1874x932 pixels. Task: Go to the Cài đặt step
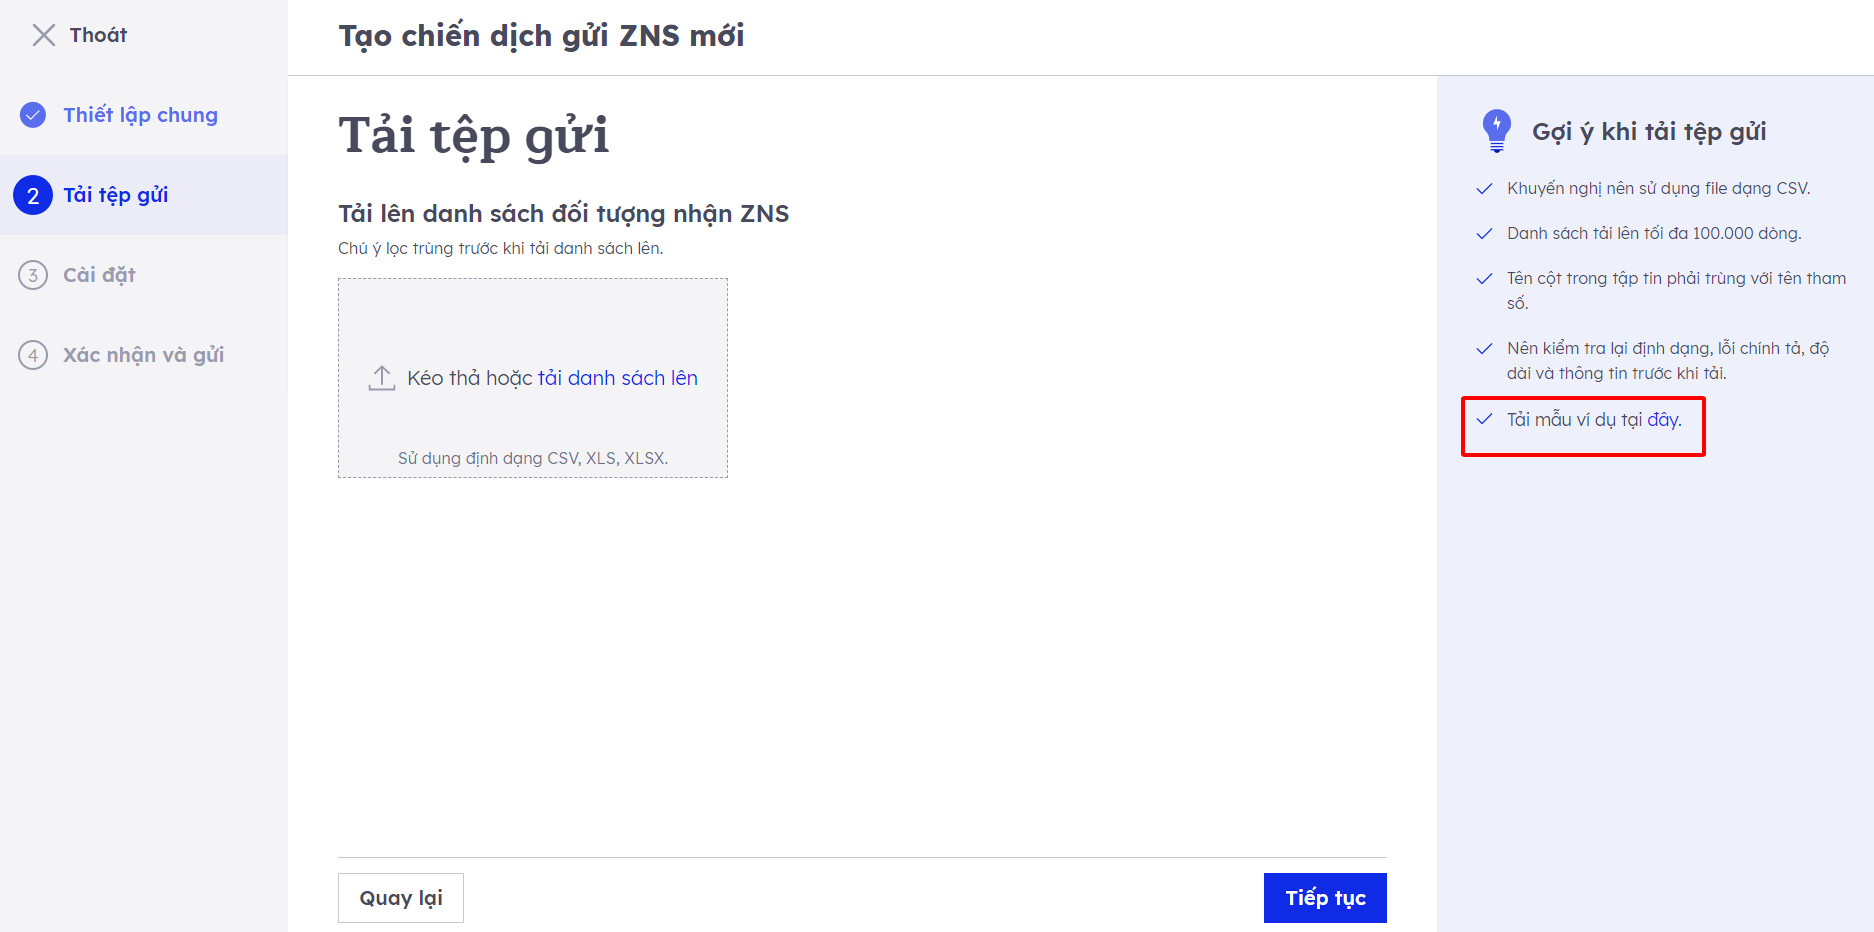click(x=99, y=275)
